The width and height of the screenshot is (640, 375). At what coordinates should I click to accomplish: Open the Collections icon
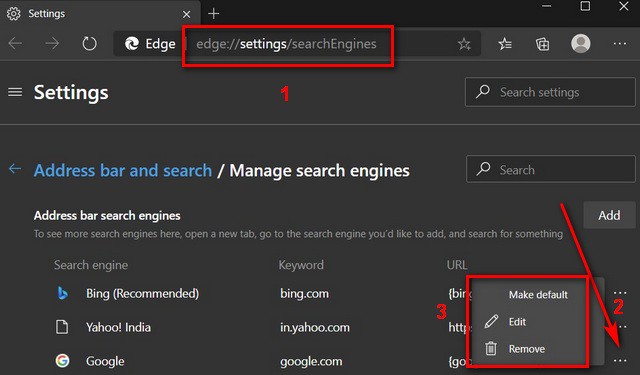542,44
